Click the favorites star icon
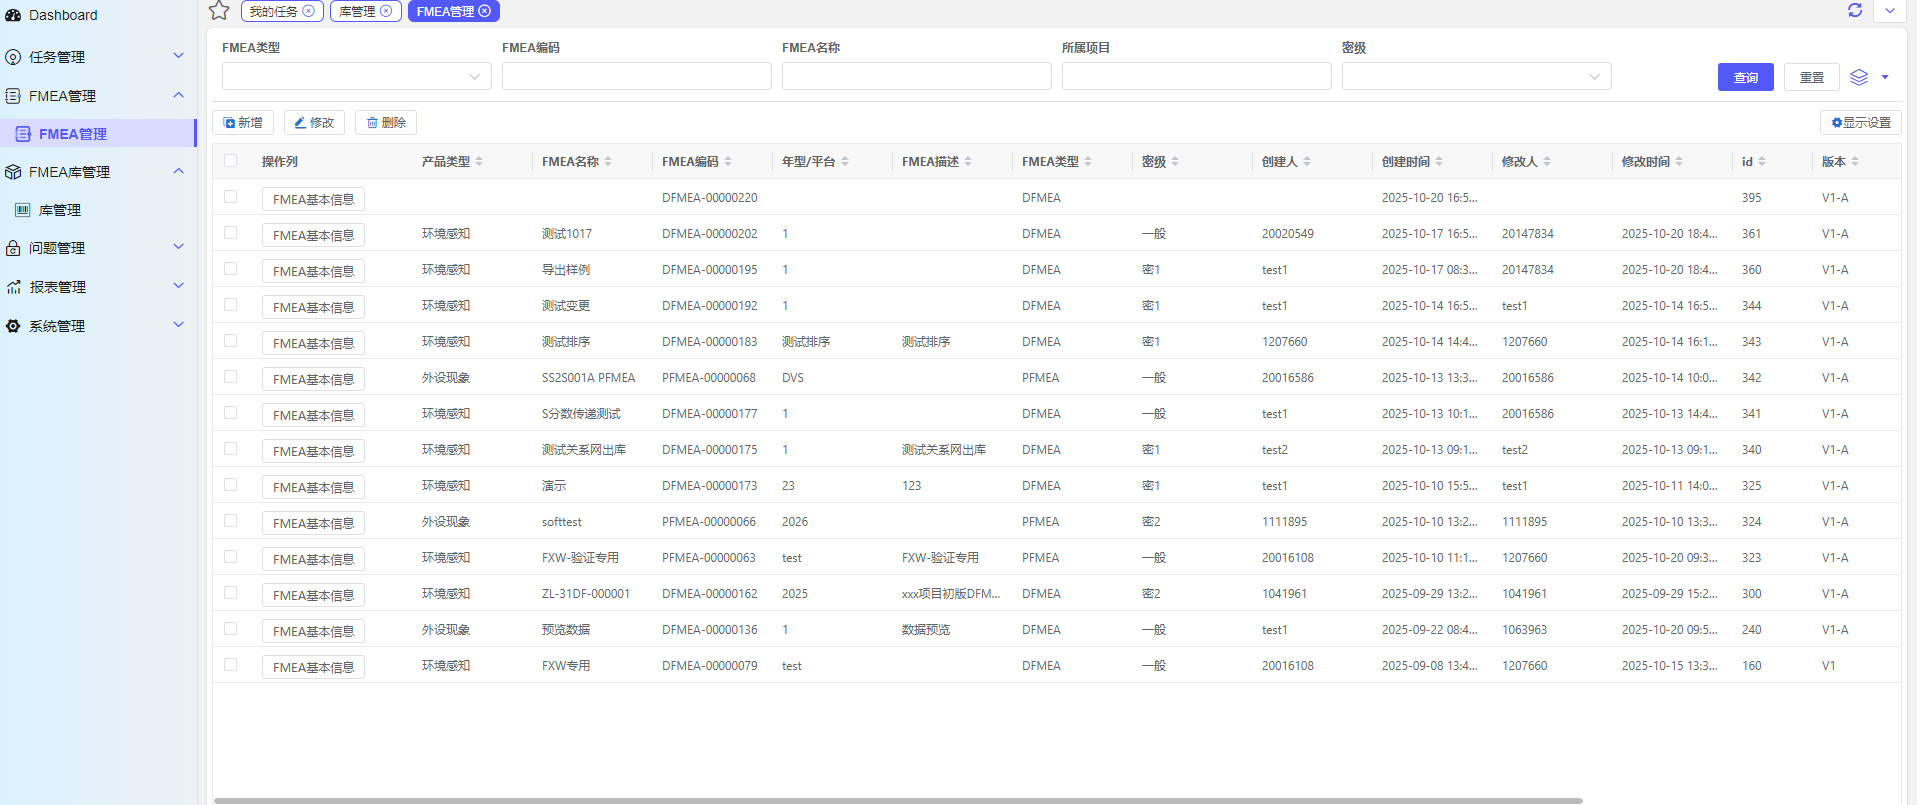 (x=219, y=11)
